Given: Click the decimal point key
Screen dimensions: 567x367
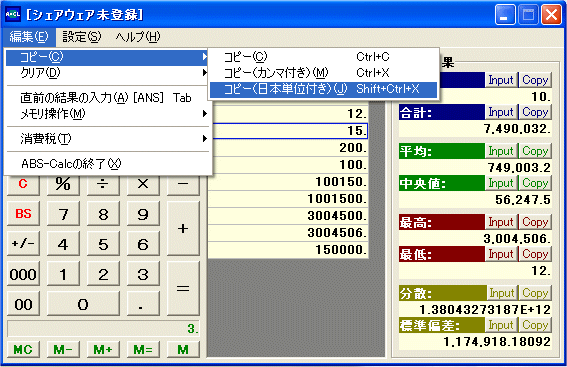Looking at the screenshot, I should (x=143, y=304).
